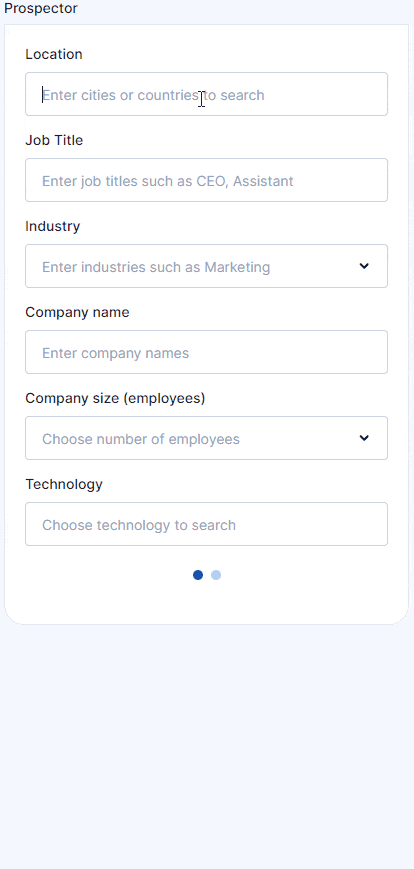Click the Location field label
The height and width of the screenshot is (869, 414).
pyautogui.click(x=54, y=54)
